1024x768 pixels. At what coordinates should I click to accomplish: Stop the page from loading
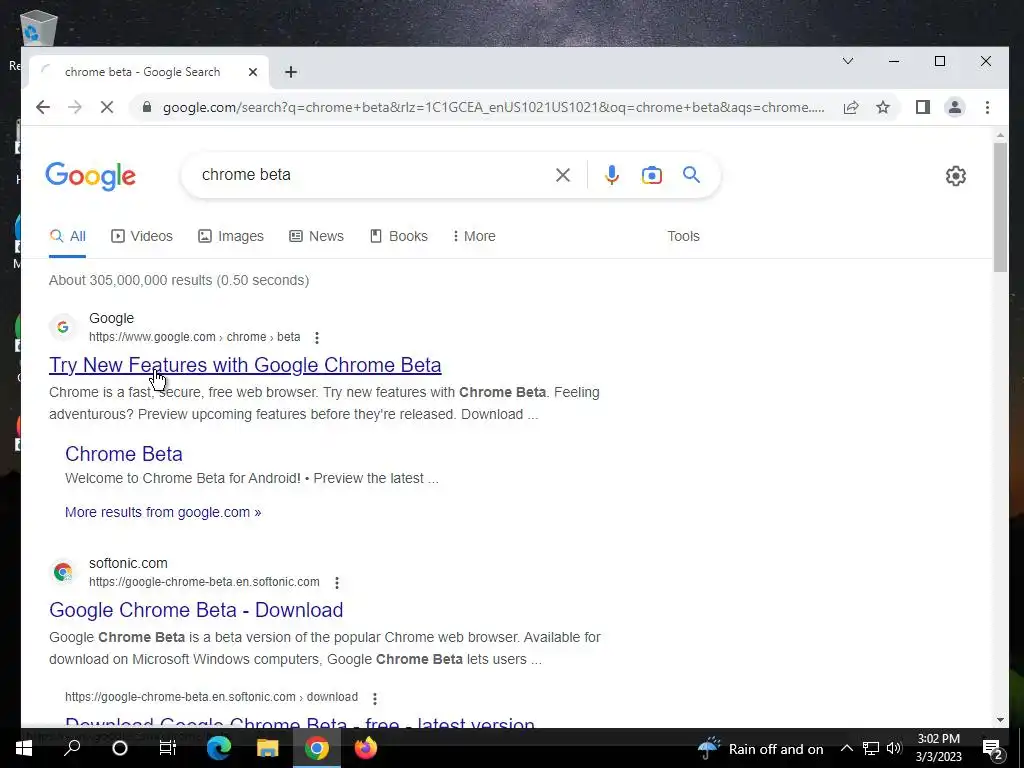coord(107,107)
